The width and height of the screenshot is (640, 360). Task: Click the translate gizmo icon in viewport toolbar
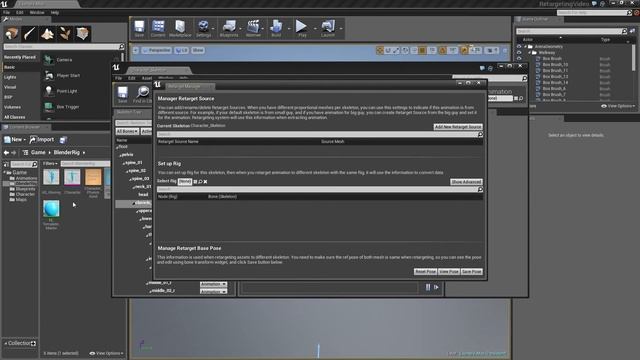click(380, 50)
